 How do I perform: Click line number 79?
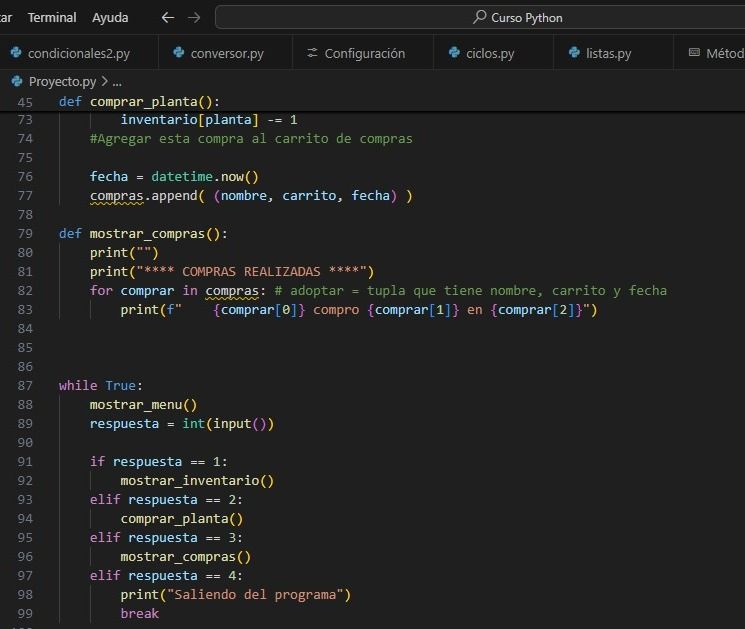pos(25,234)
